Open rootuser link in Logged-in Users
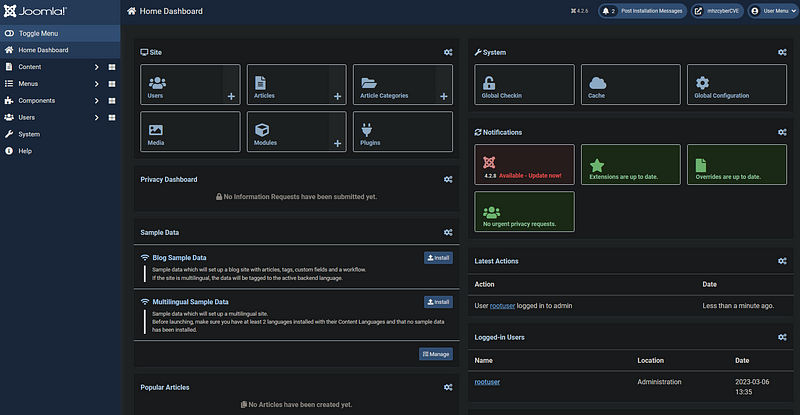Screen dimensions: 800x415 point(489,382)
